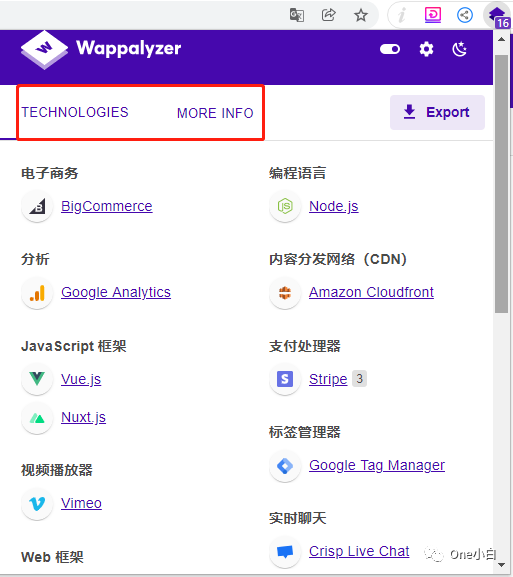Click the Google Tag Manager logo icon
The height and width of the screenshot is (577, 513).
pos(285,466)
